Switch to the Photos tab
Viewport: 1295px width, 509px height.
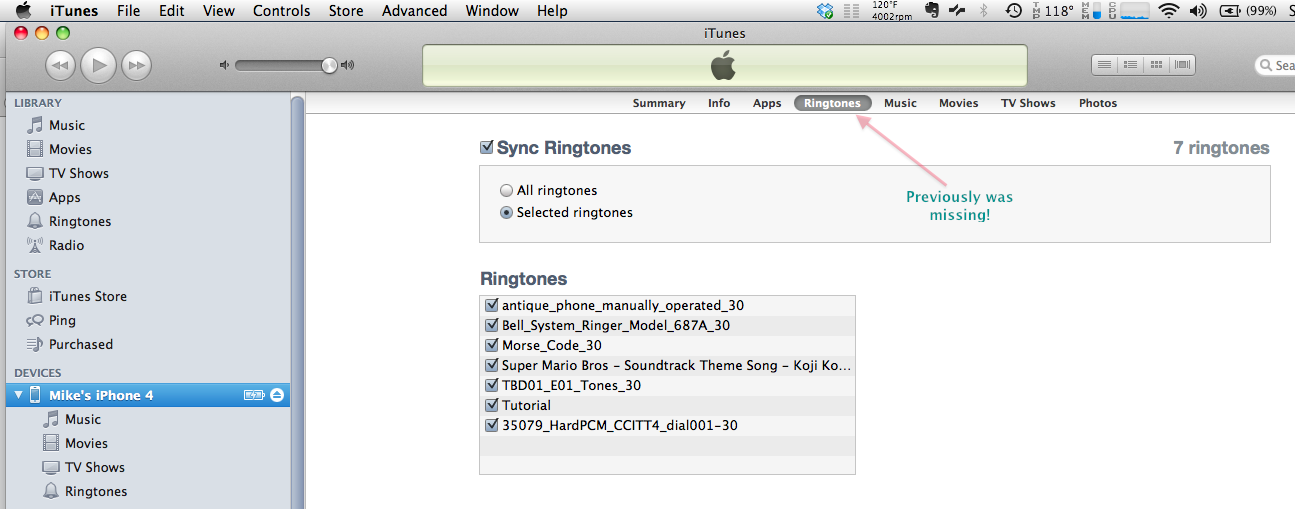pos(1098,103)
